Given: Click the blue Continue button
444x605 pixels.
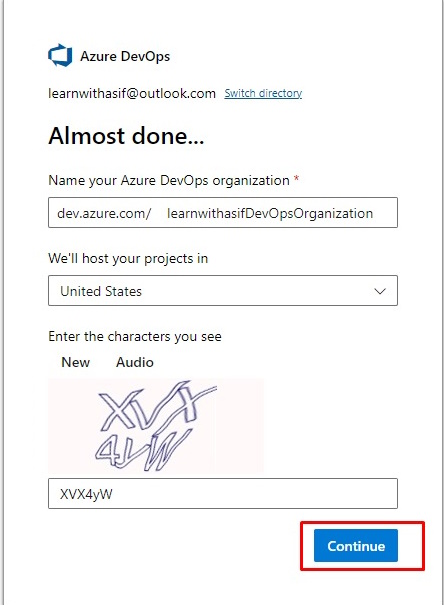Looking at the screenshot, I should pyautogui.click(x=356, y=546).
